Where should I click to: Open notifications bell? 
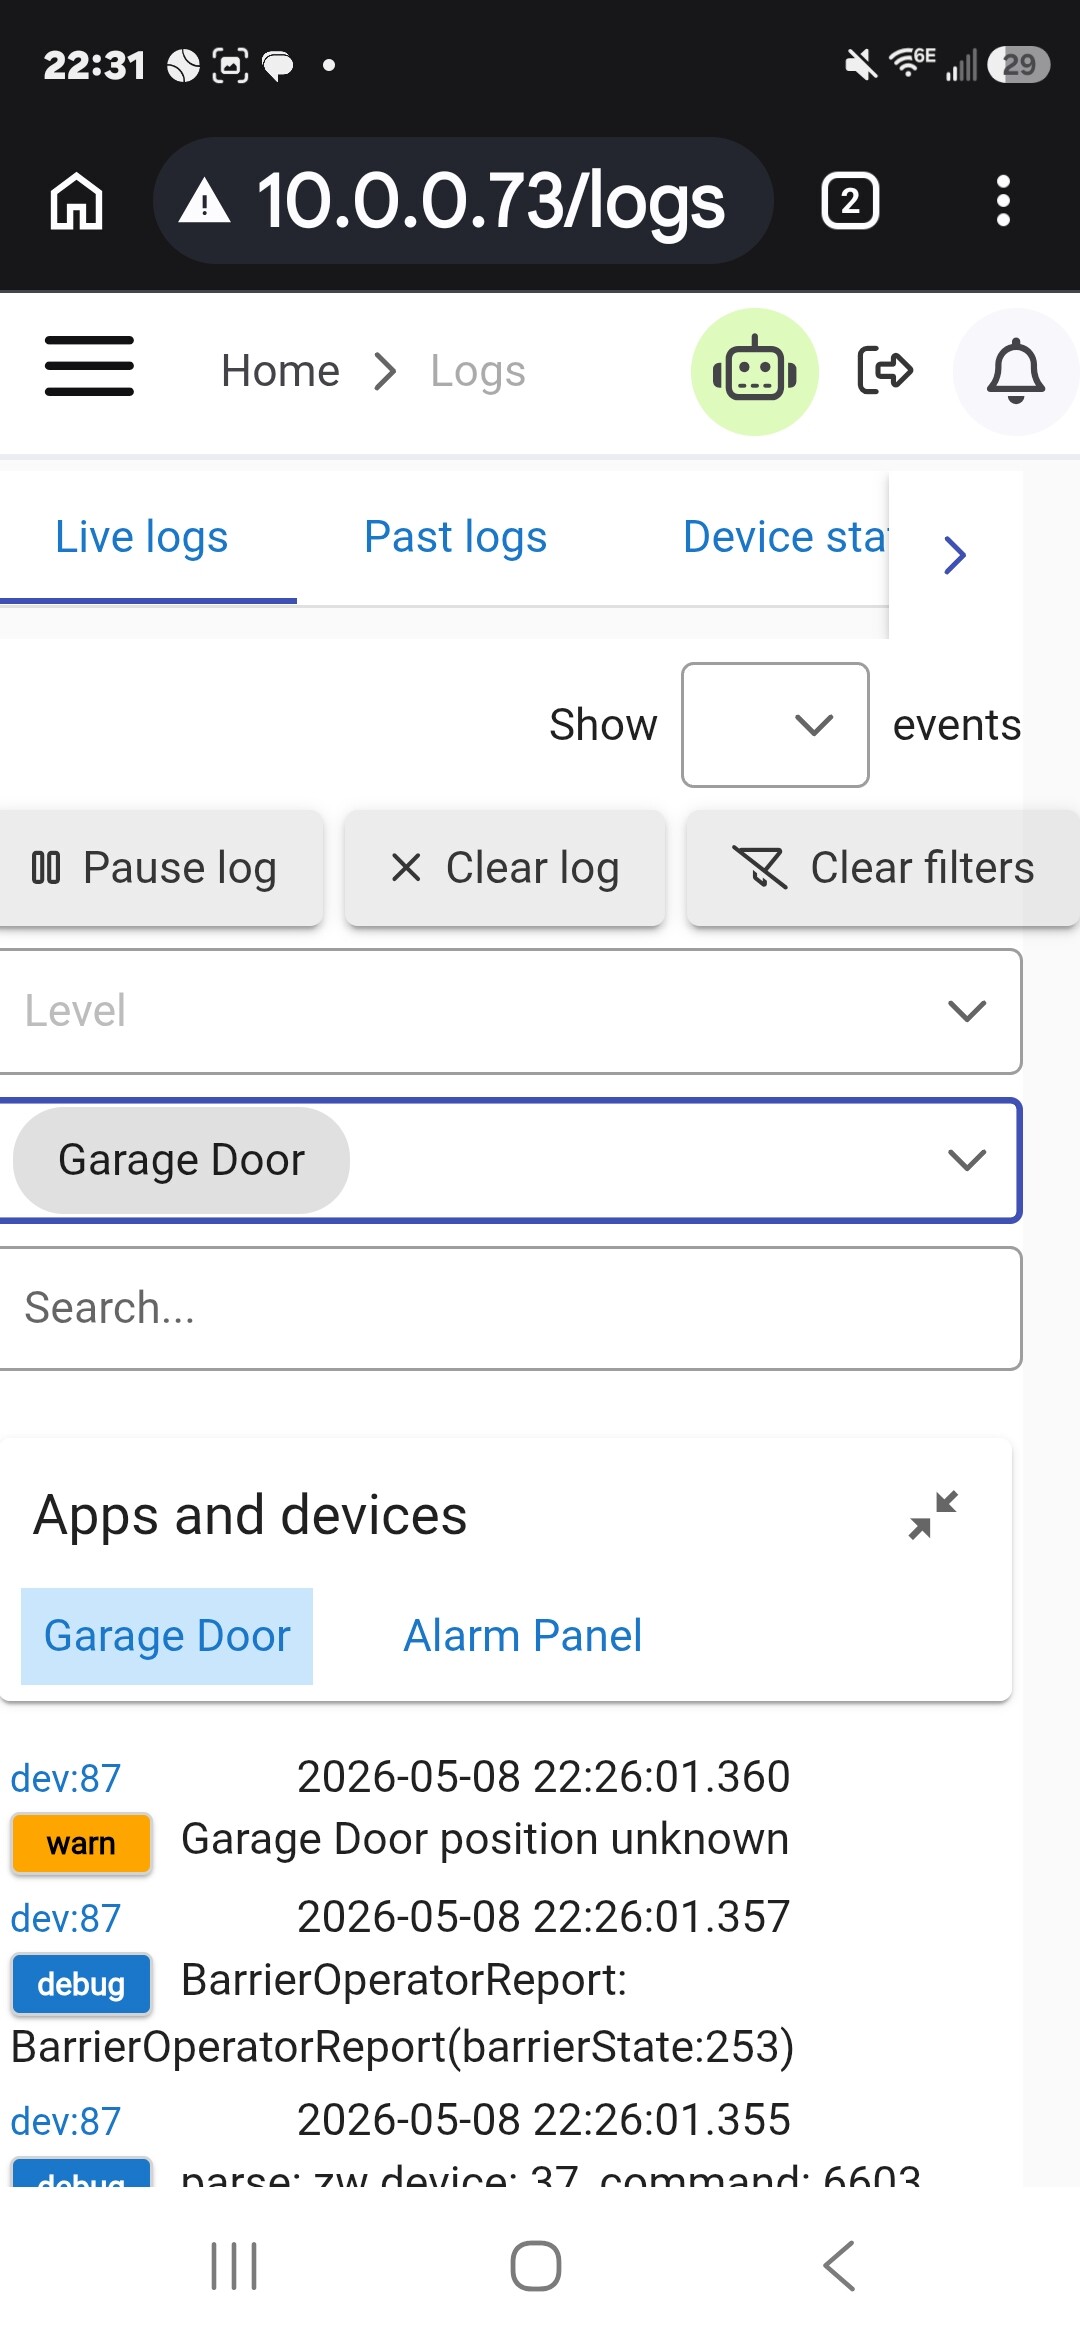pyautogui.click(x=1016, y=372)
